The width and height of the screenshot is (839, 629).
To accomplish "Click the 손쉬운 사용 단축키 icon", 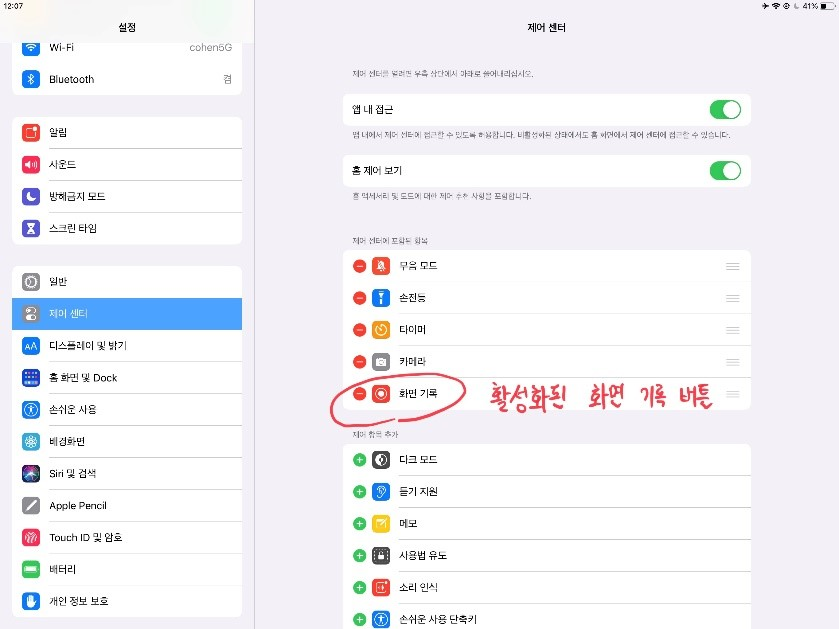I will [x=381, y=619].
